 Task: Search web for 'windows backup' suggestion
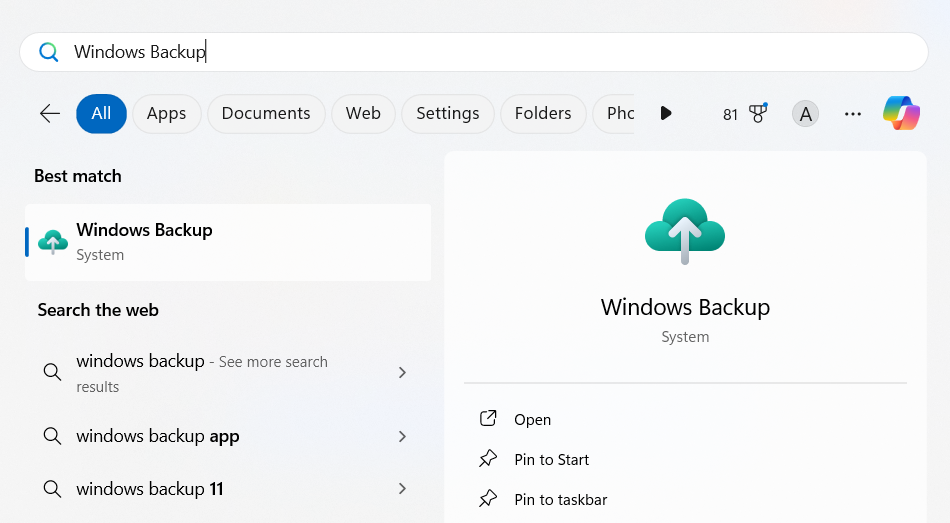(228, 373)
